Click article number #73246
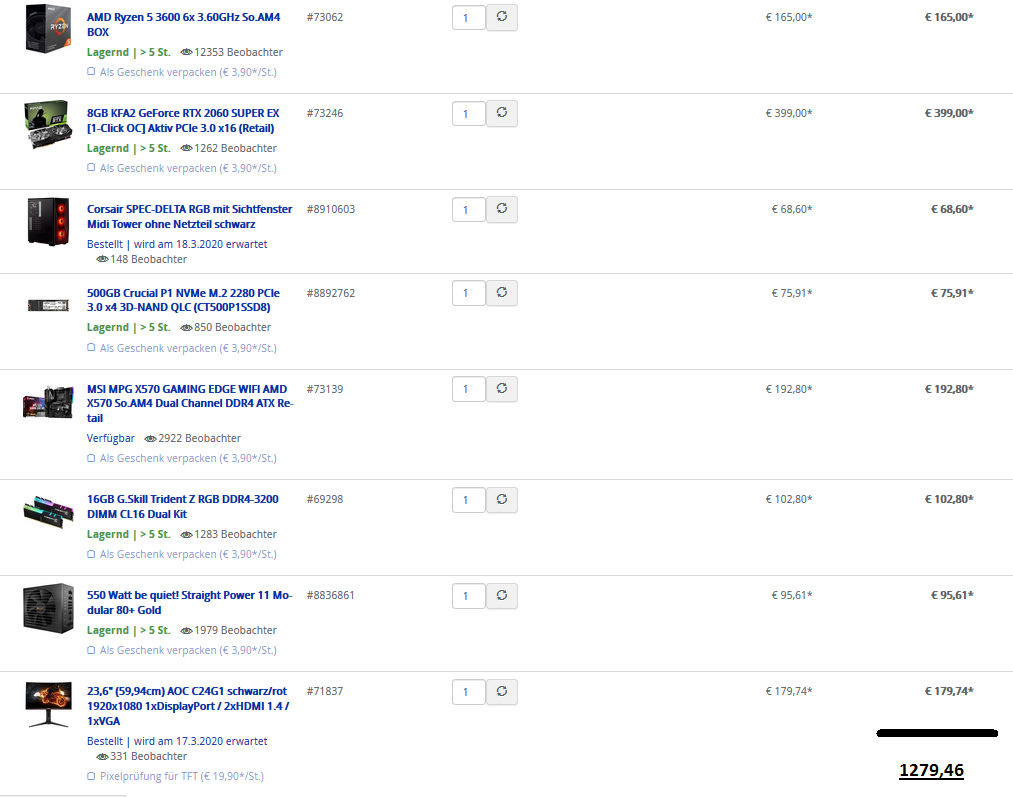This screenshot has width=1013, height=797. (x=325, y=114)
